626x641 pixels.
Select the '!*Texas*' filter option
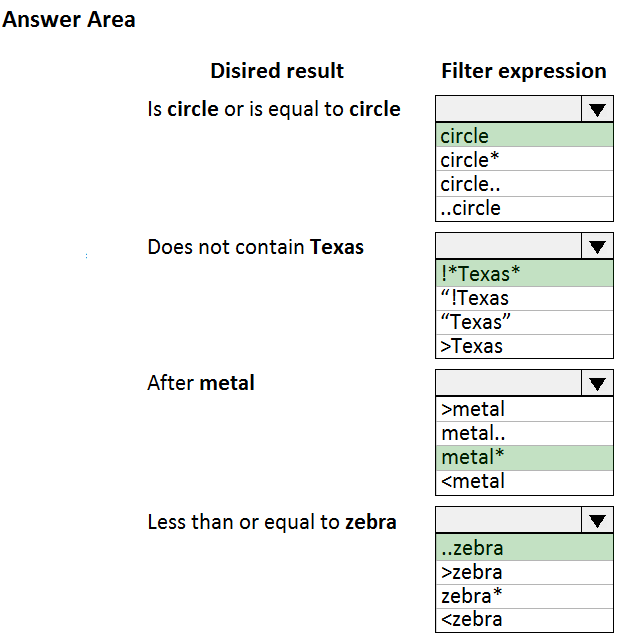click(524, 273)
